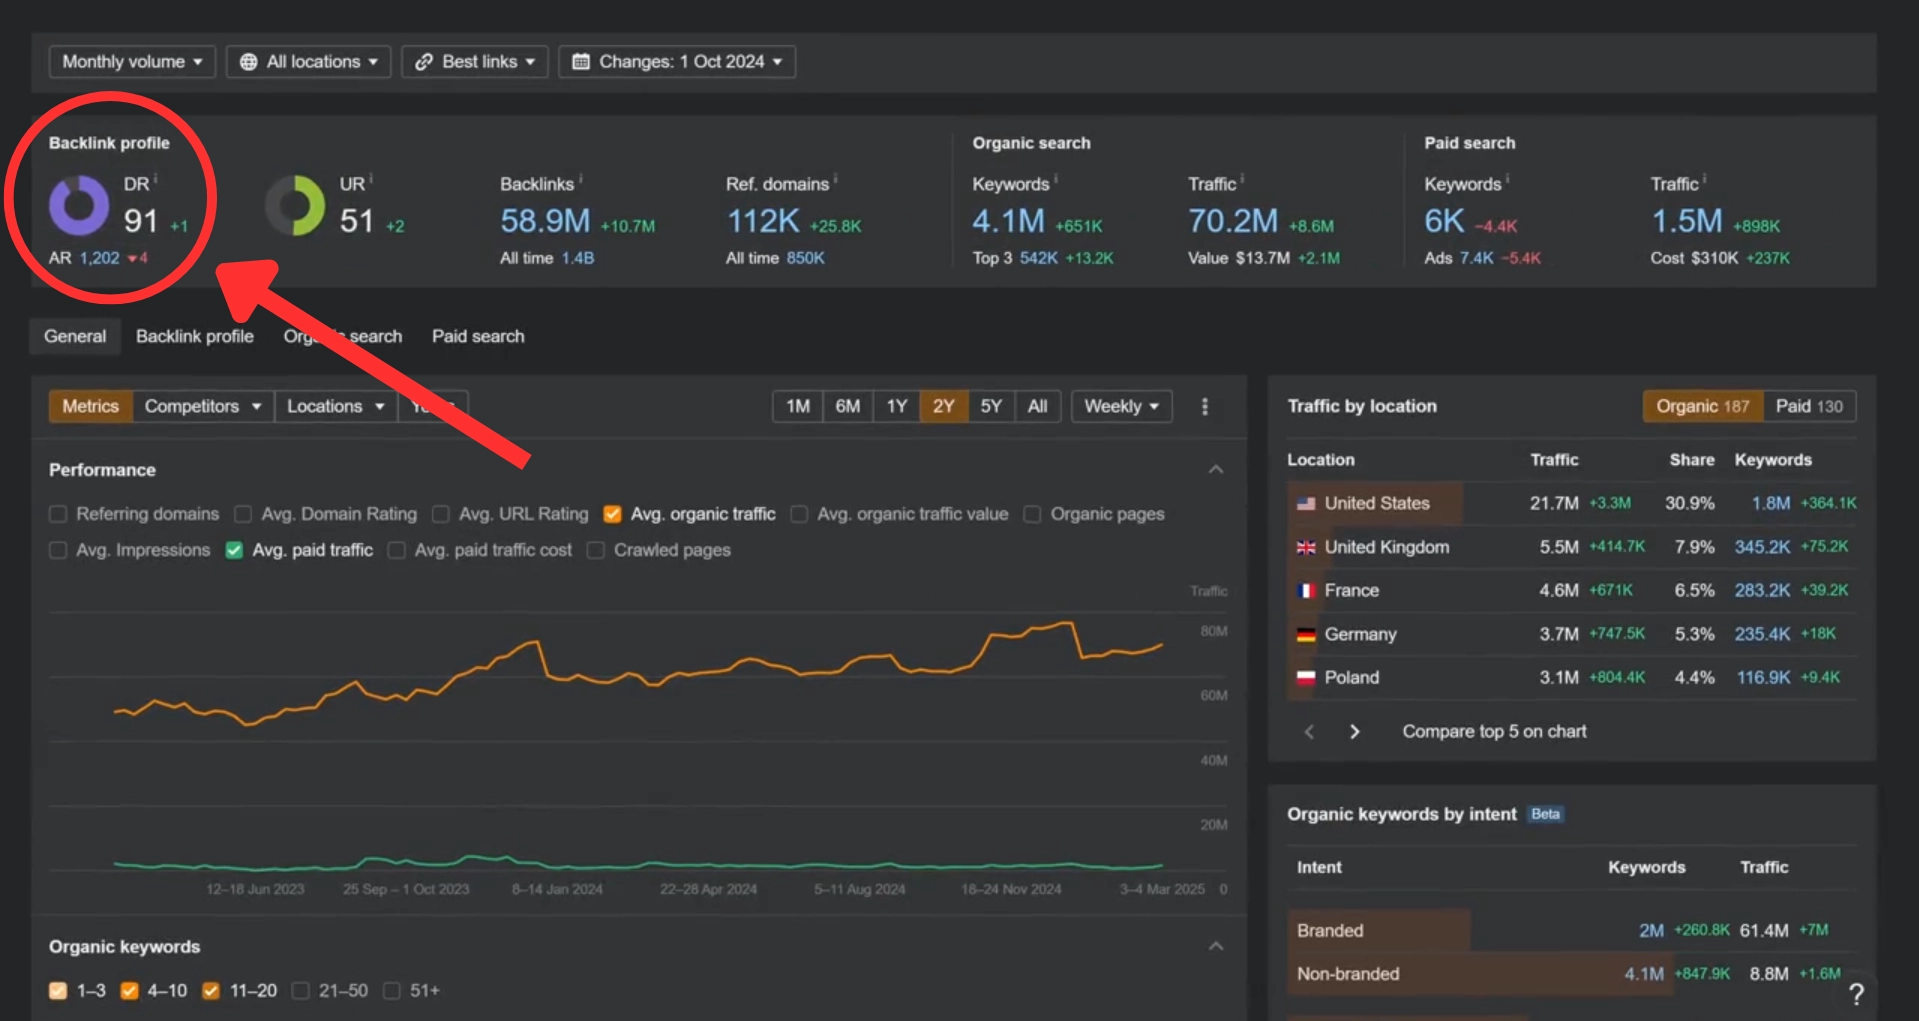Click the right arrow under Traffic by location
1919x1021 pixels.
[x=1354, y=731]
